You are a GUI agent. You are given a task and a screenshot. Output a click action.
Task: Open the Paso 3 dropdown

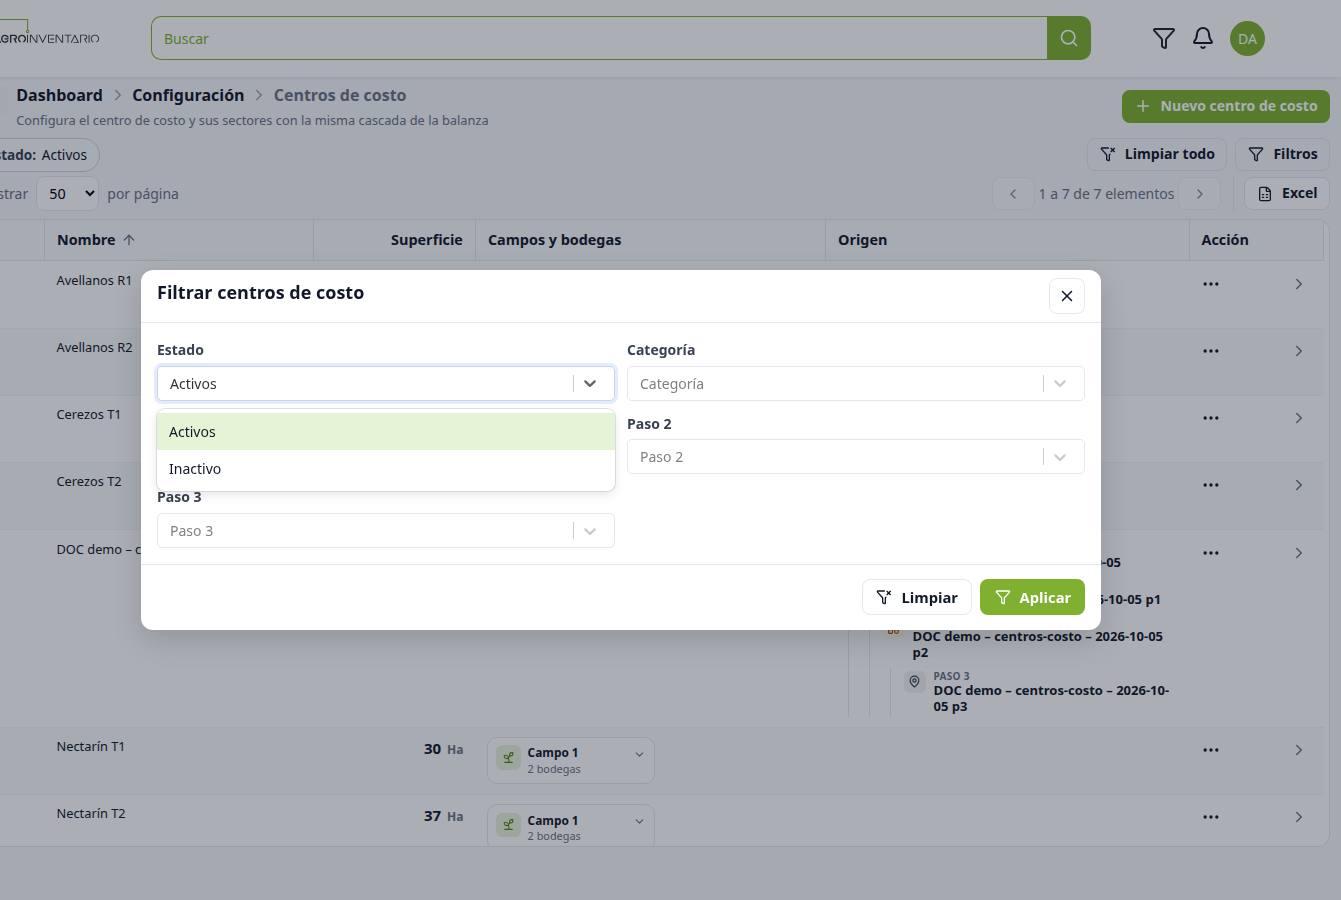pyautogui.click(x=386, y=531)
